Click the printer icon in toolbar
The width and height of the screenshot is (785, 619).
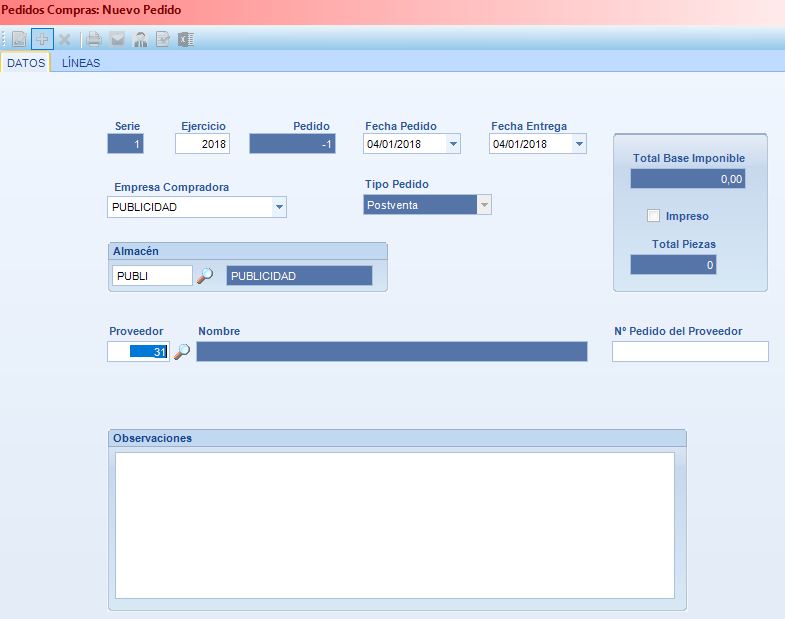pyautogui.click(x=94, y=40)
